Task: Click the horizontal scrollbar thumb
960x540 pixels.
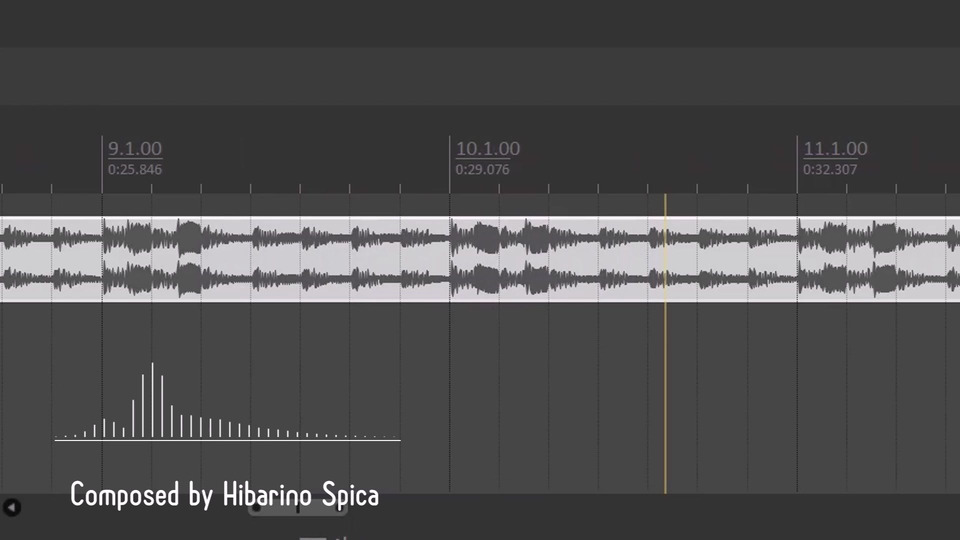Action: (x=298, y=508)
